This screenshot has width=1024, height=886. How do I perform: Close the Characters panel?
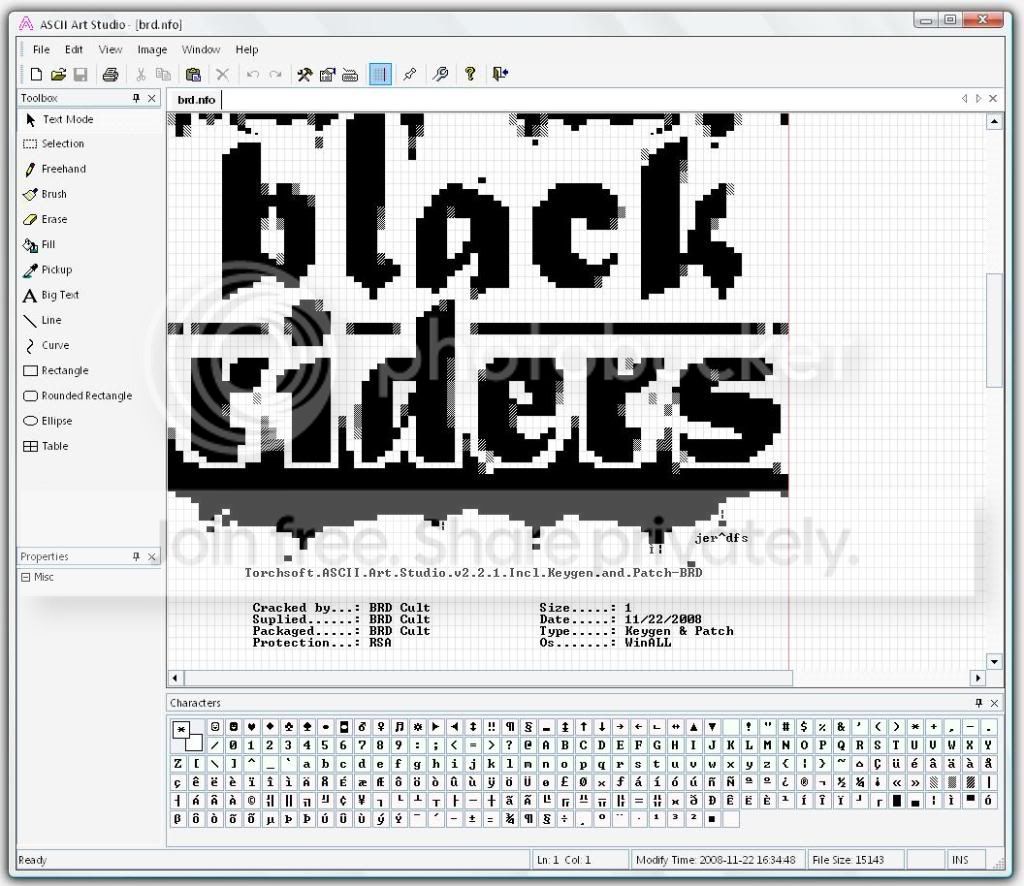click(x=994, y=703)
